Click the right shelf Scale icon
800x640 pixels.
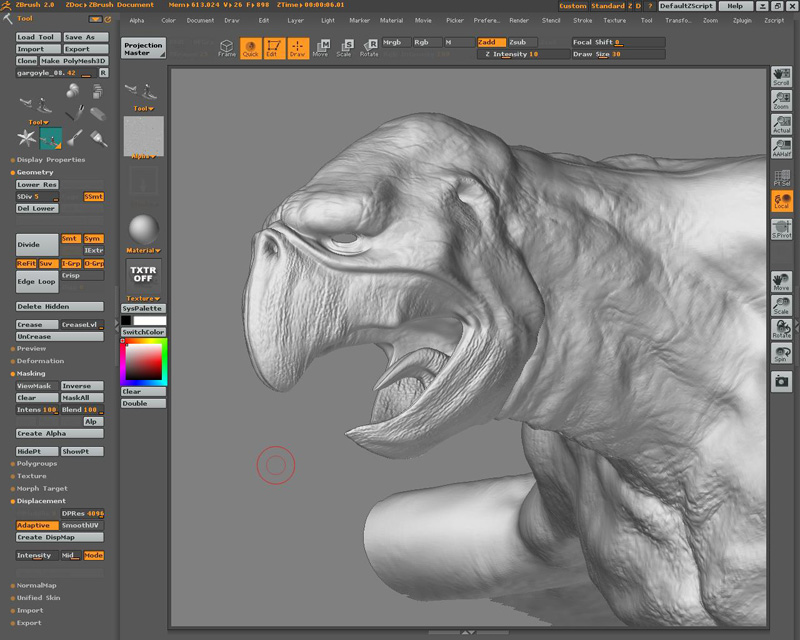[x=781, y=305]
